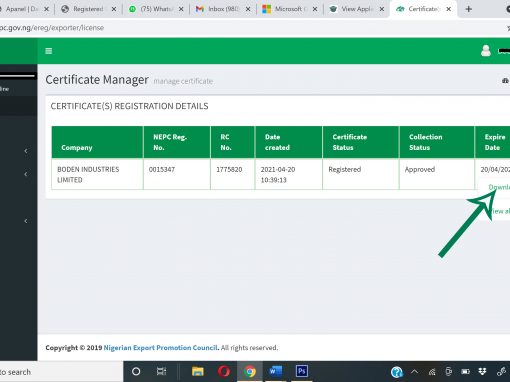
Task: Open a new browser tab
Action: [469, 9]
